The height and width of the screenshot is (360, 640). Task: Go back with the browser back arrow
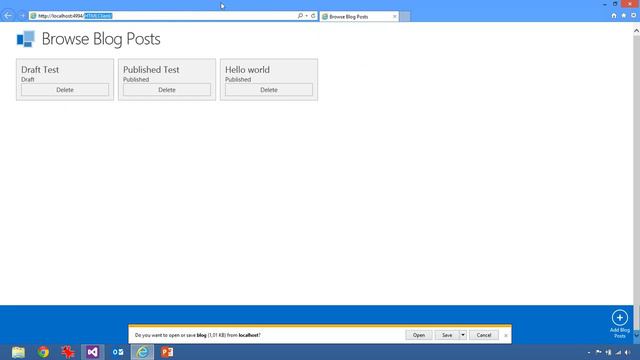pyautogui.click(x=8, y=16)
